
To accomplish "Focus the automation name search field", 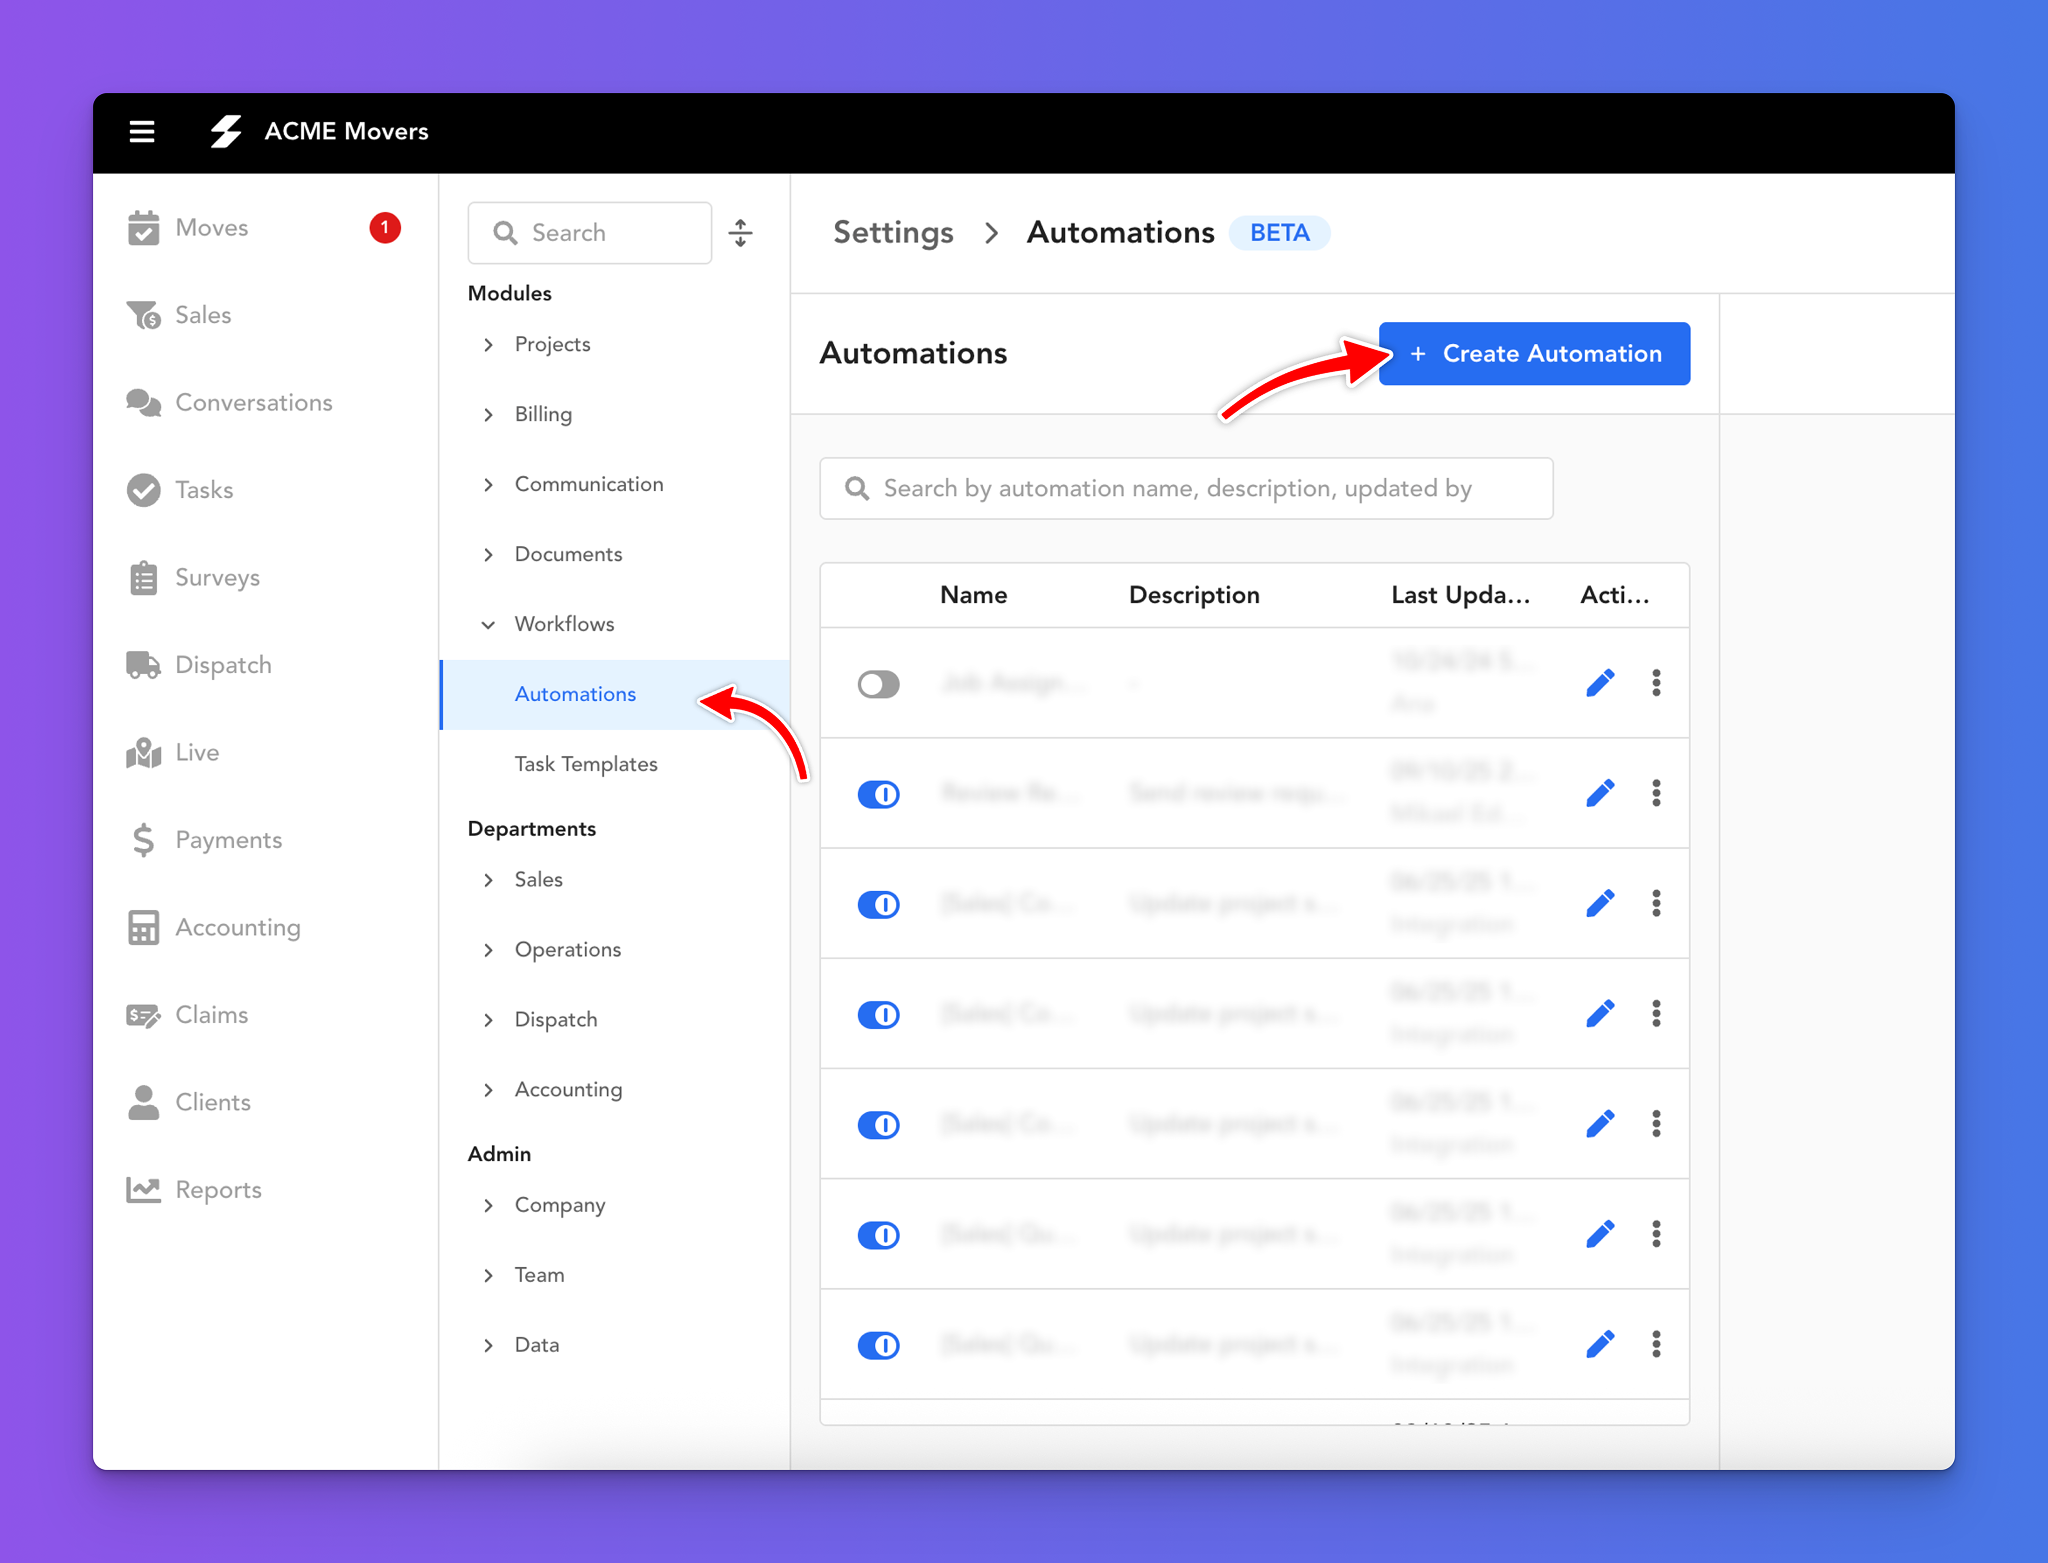I will tap(1186, 488).
